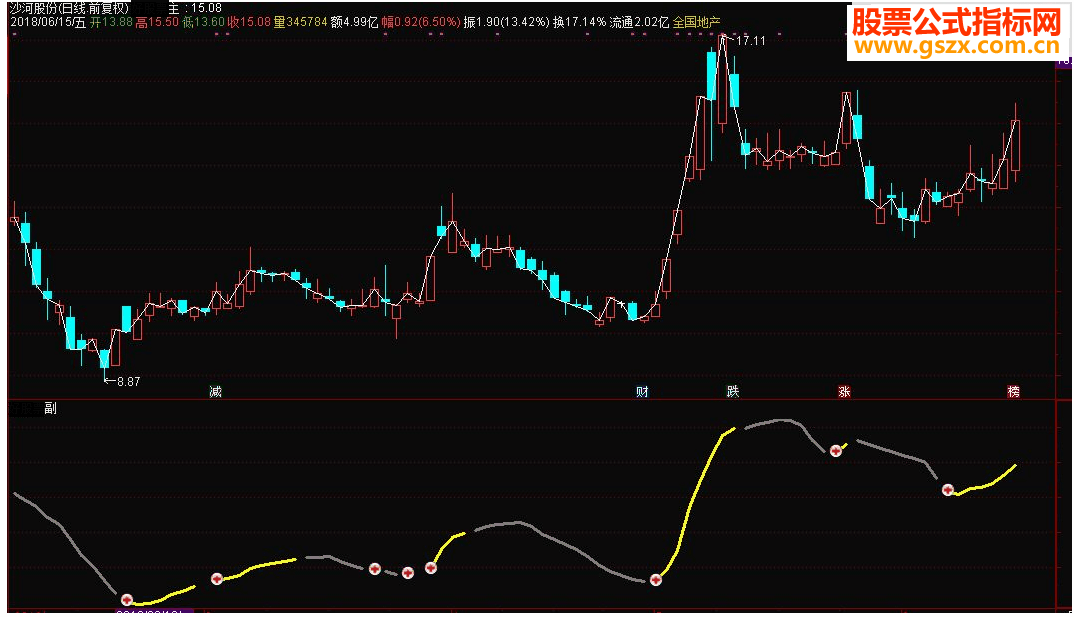Click the stock title 沙河股份(日线 前复权)

[69, 8]
